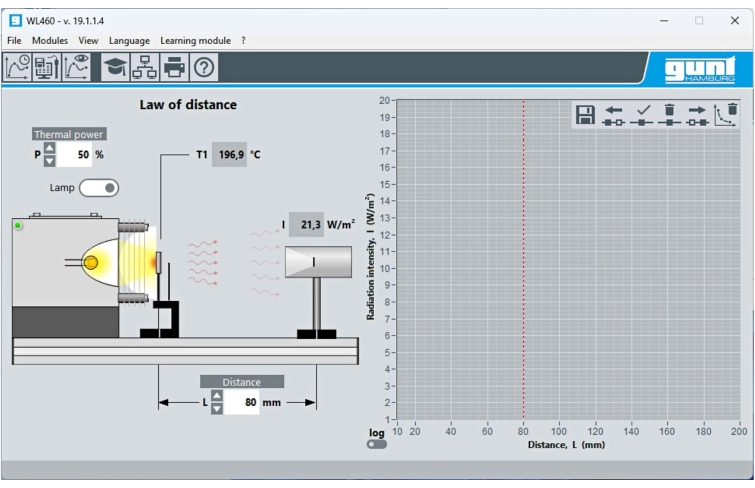Click the gunt Hamburg logo
Viewport: 755px width, 488px height.
701,70
